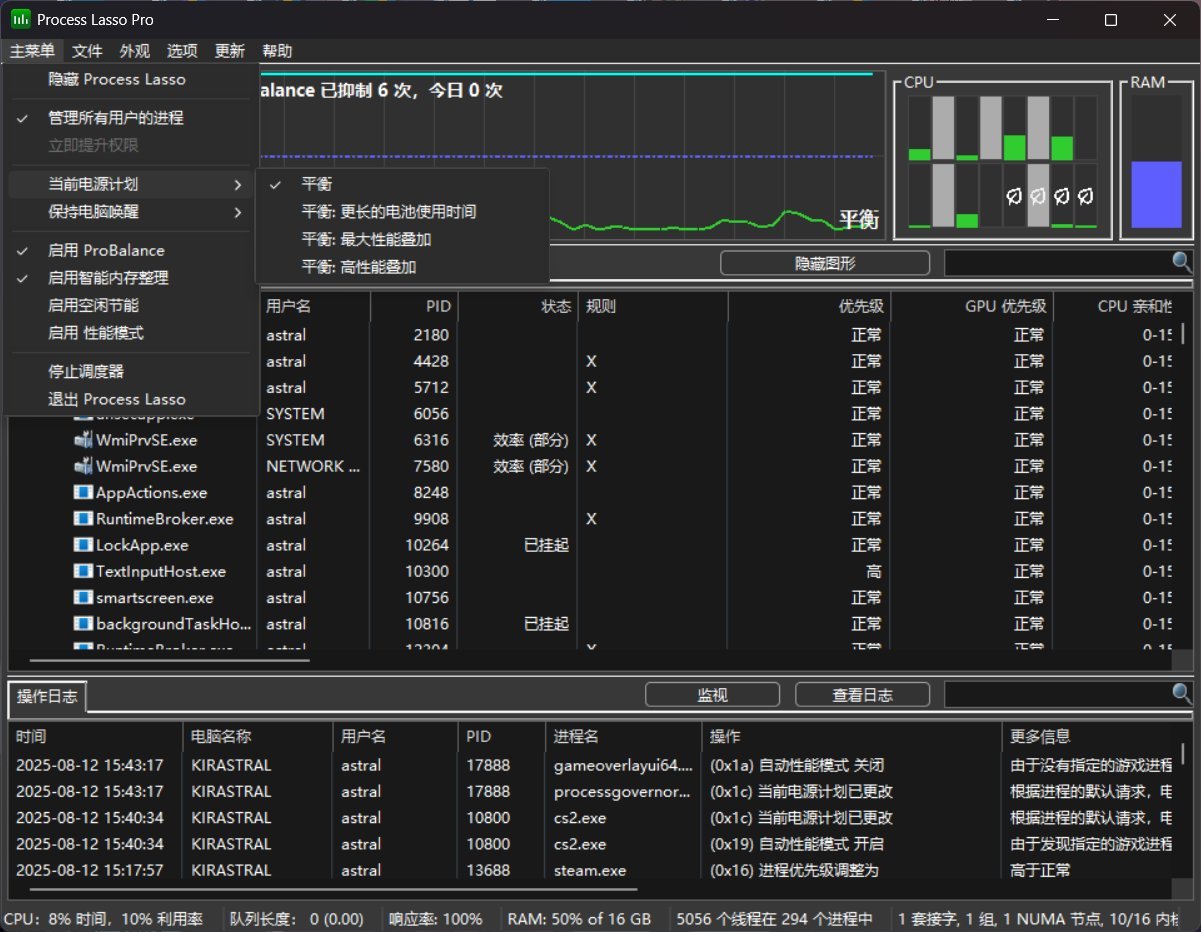This screenshot has width=1201, height=932.
Task: Open the 文件 menu
Action: [88, 51]
